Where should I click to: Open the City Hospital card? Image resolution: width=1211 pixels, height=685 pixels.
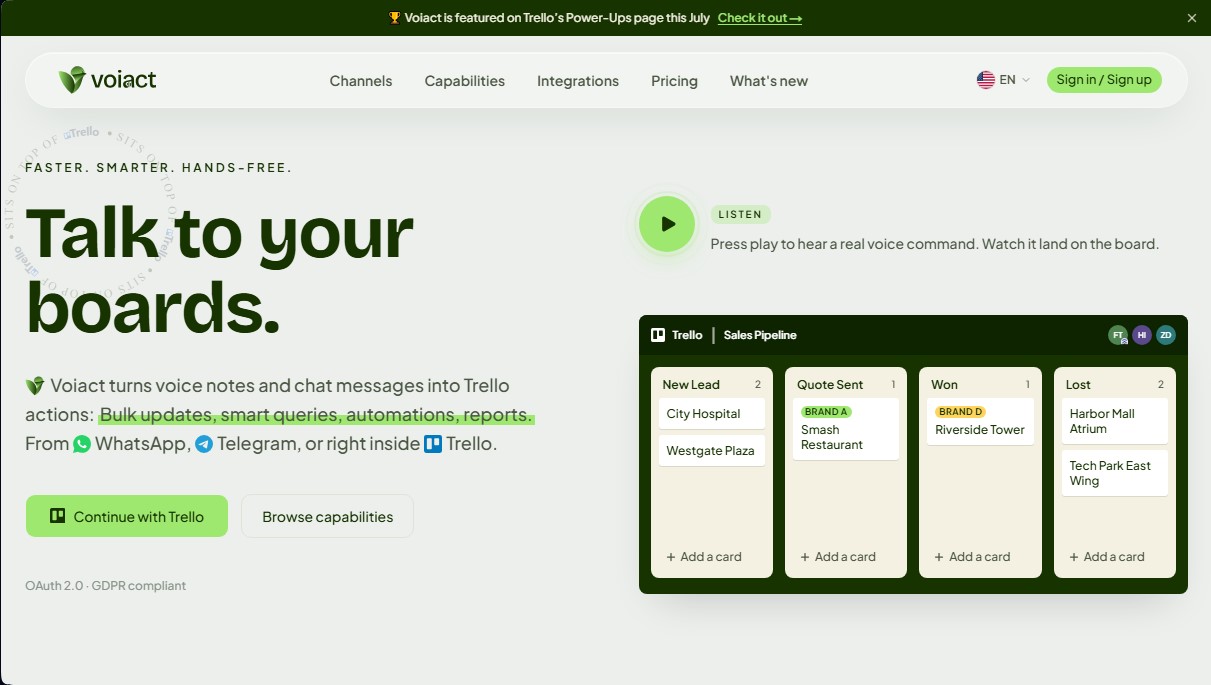click(712, 414)
